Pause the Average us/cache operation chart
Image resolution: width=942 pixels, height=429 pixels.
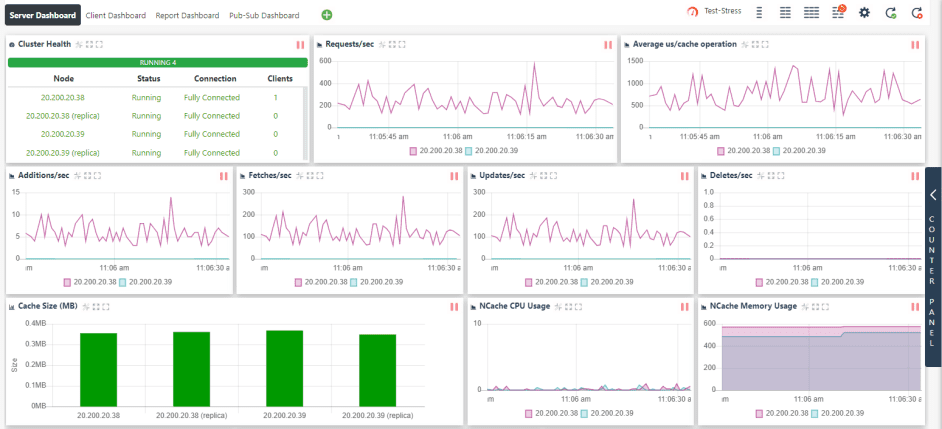point(915,44)
